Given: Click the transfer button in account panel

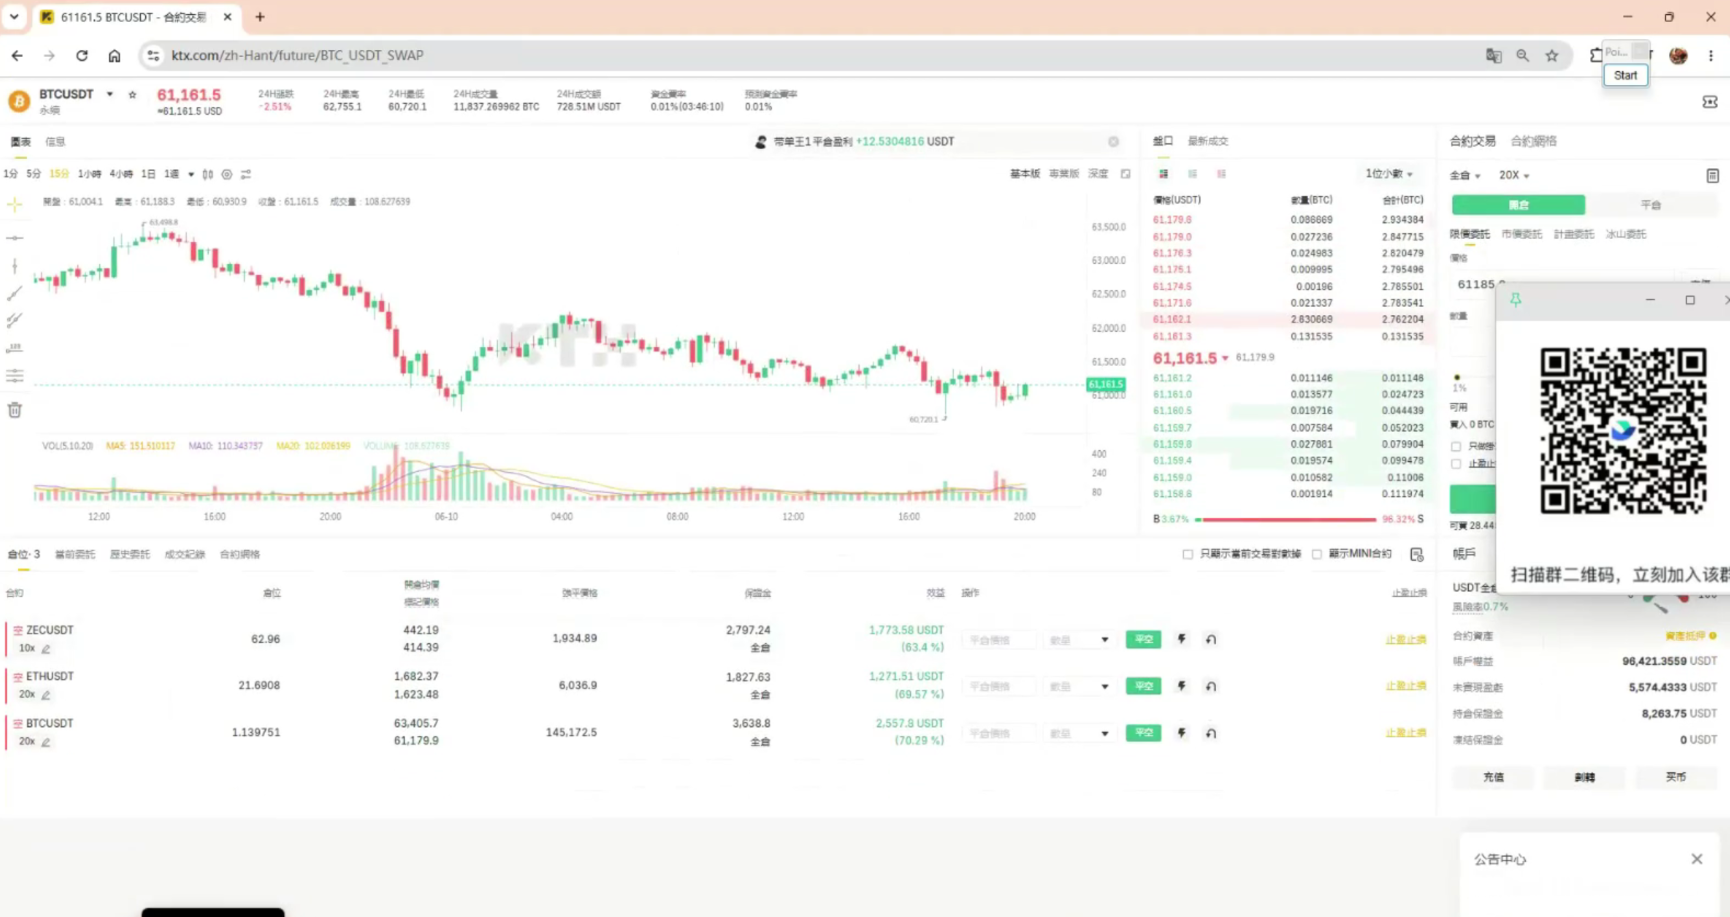Looking at the screenshot, I should (1584, 777).
